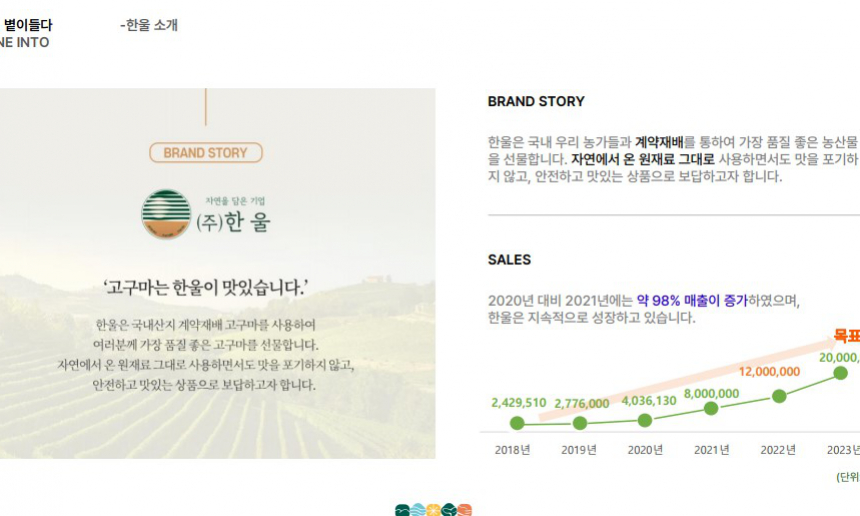The image size is (860, 516).
Task: Click the orange BRAND STORY pill badge
Action: point(206,152)
